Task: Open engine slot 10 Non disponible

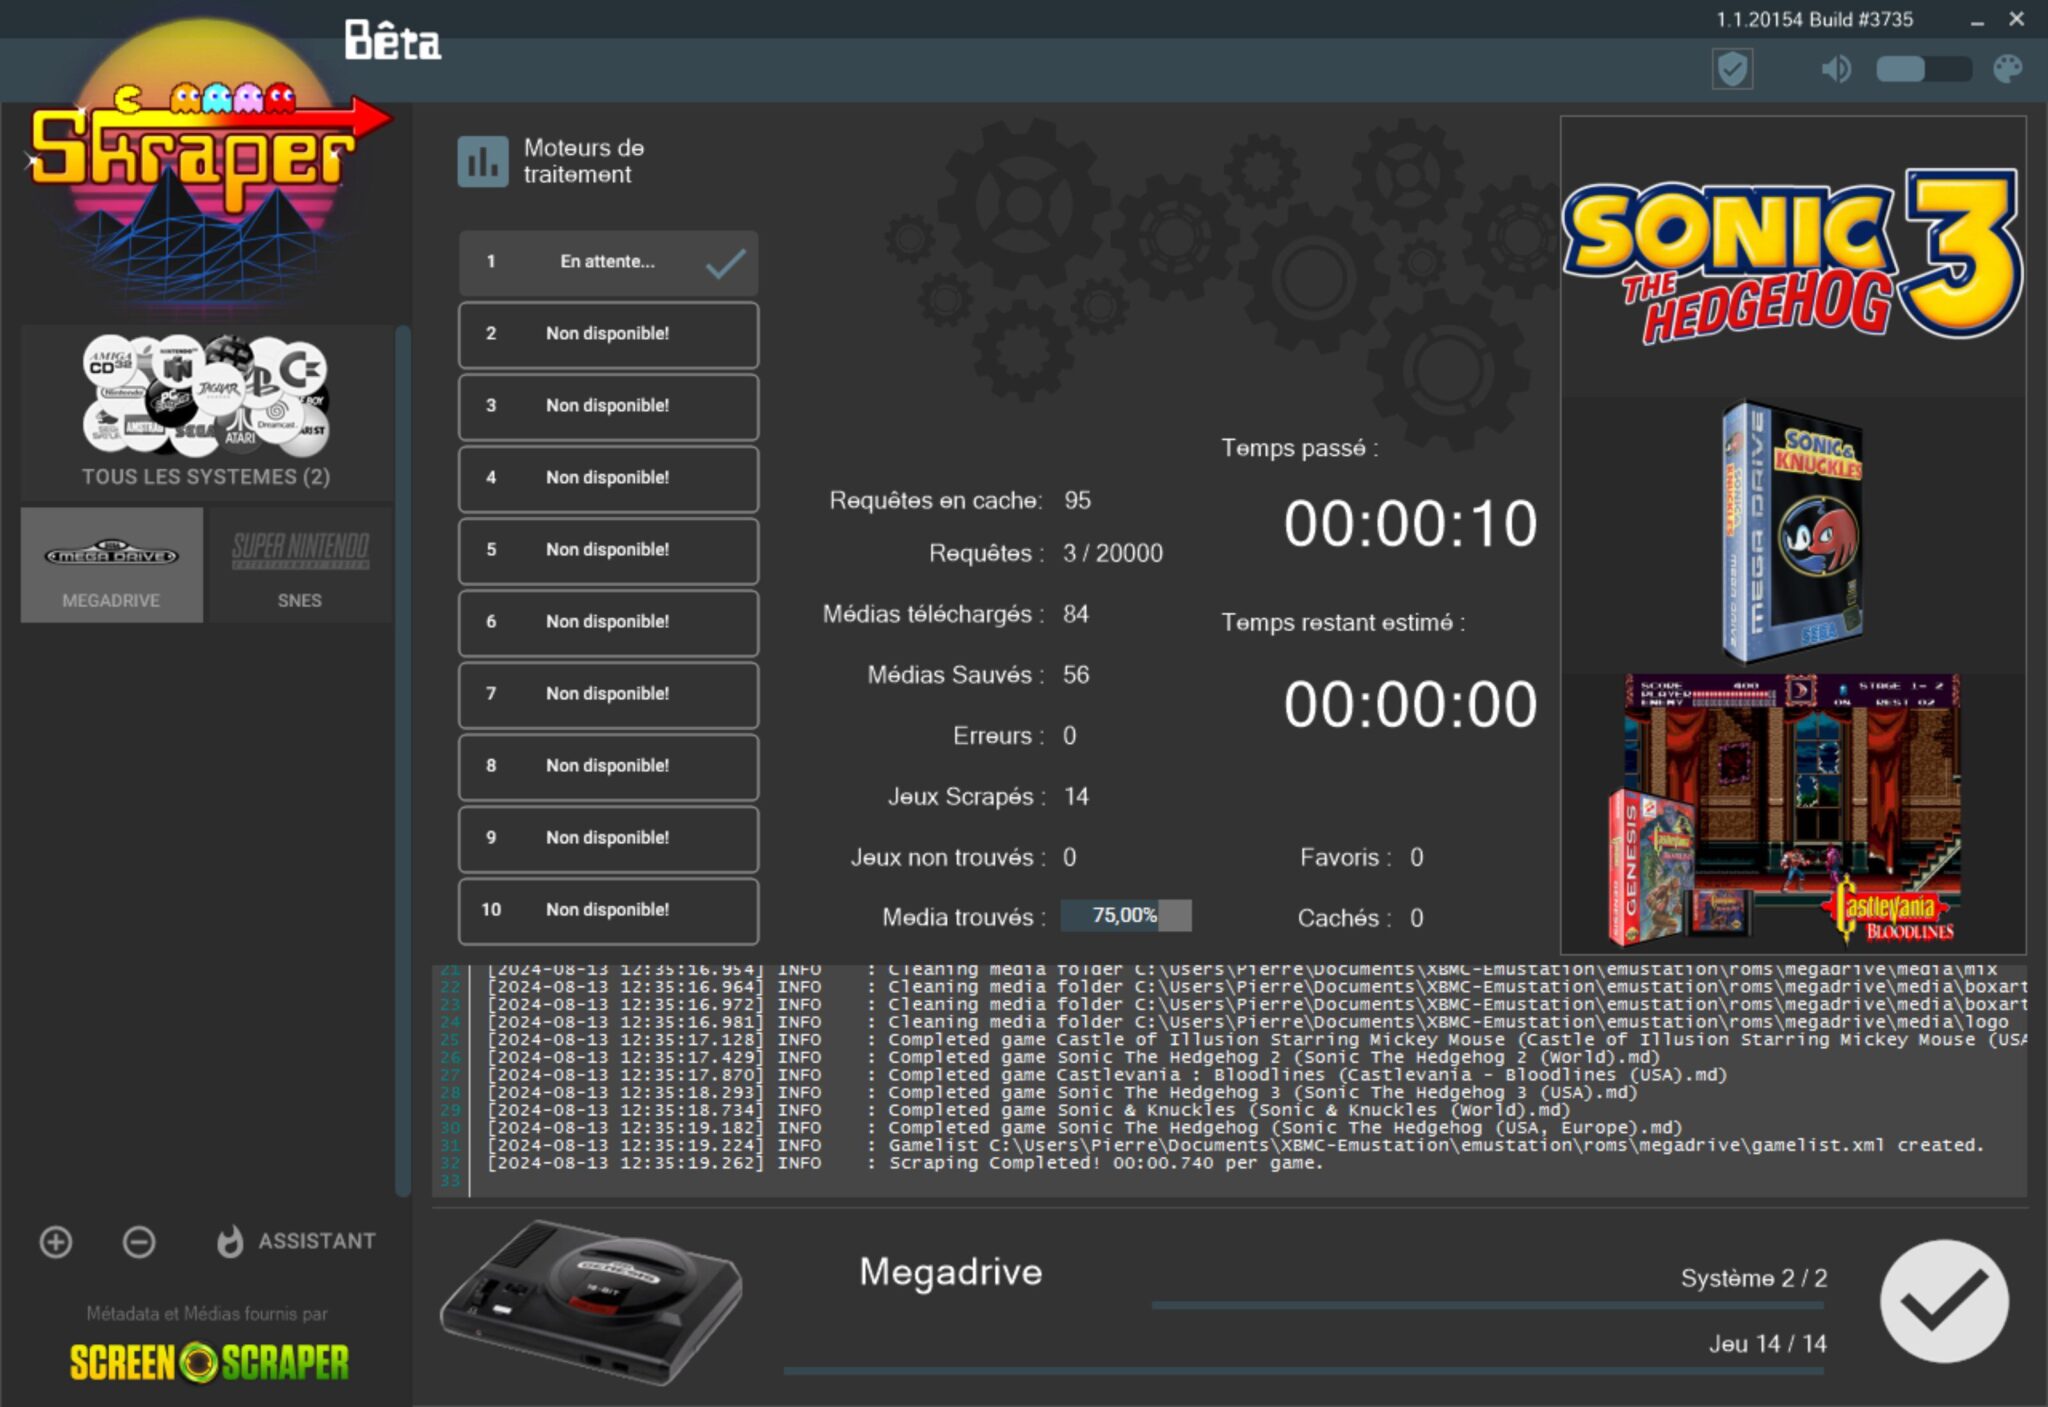Action: point(607,911)
